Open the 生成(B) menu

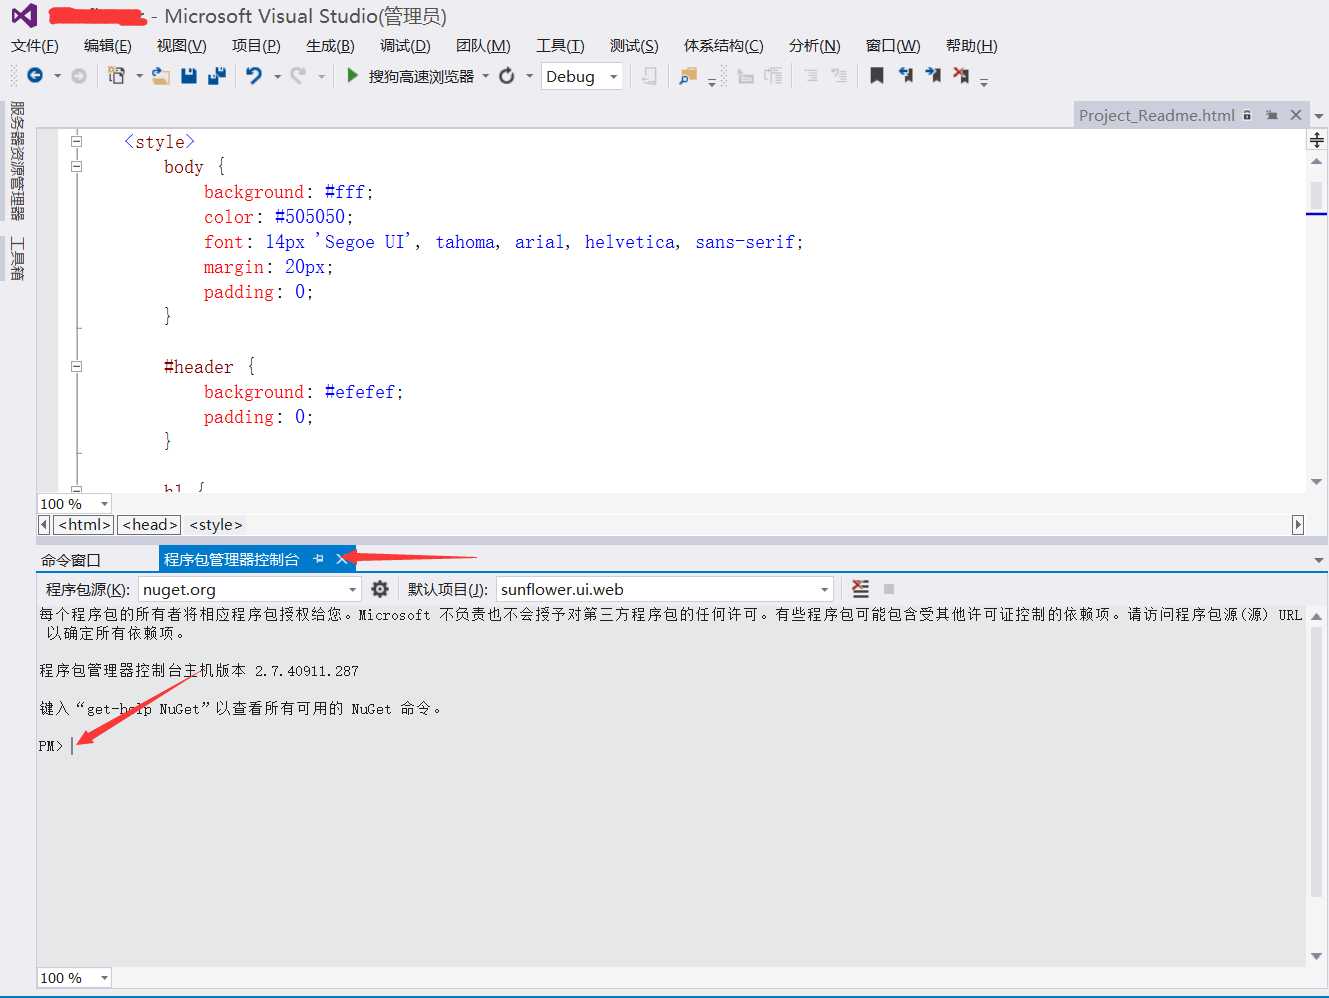tap(330, 45)
